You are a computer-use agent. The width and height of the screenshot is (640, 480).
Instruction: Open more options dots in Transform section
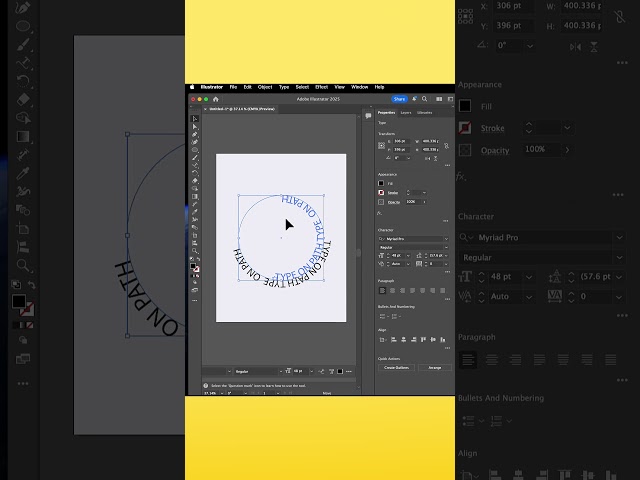coord(447,165)
